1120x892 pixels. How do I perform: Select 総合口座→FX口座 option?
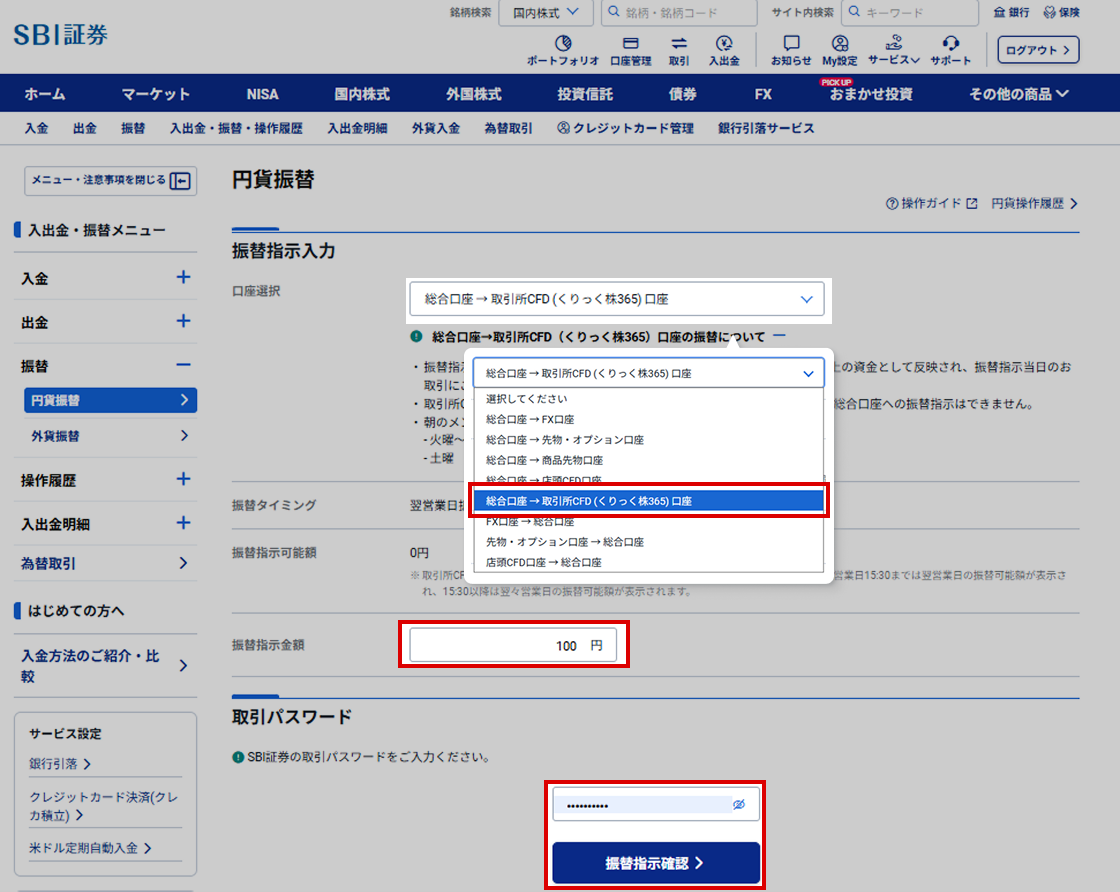[649, 419]
